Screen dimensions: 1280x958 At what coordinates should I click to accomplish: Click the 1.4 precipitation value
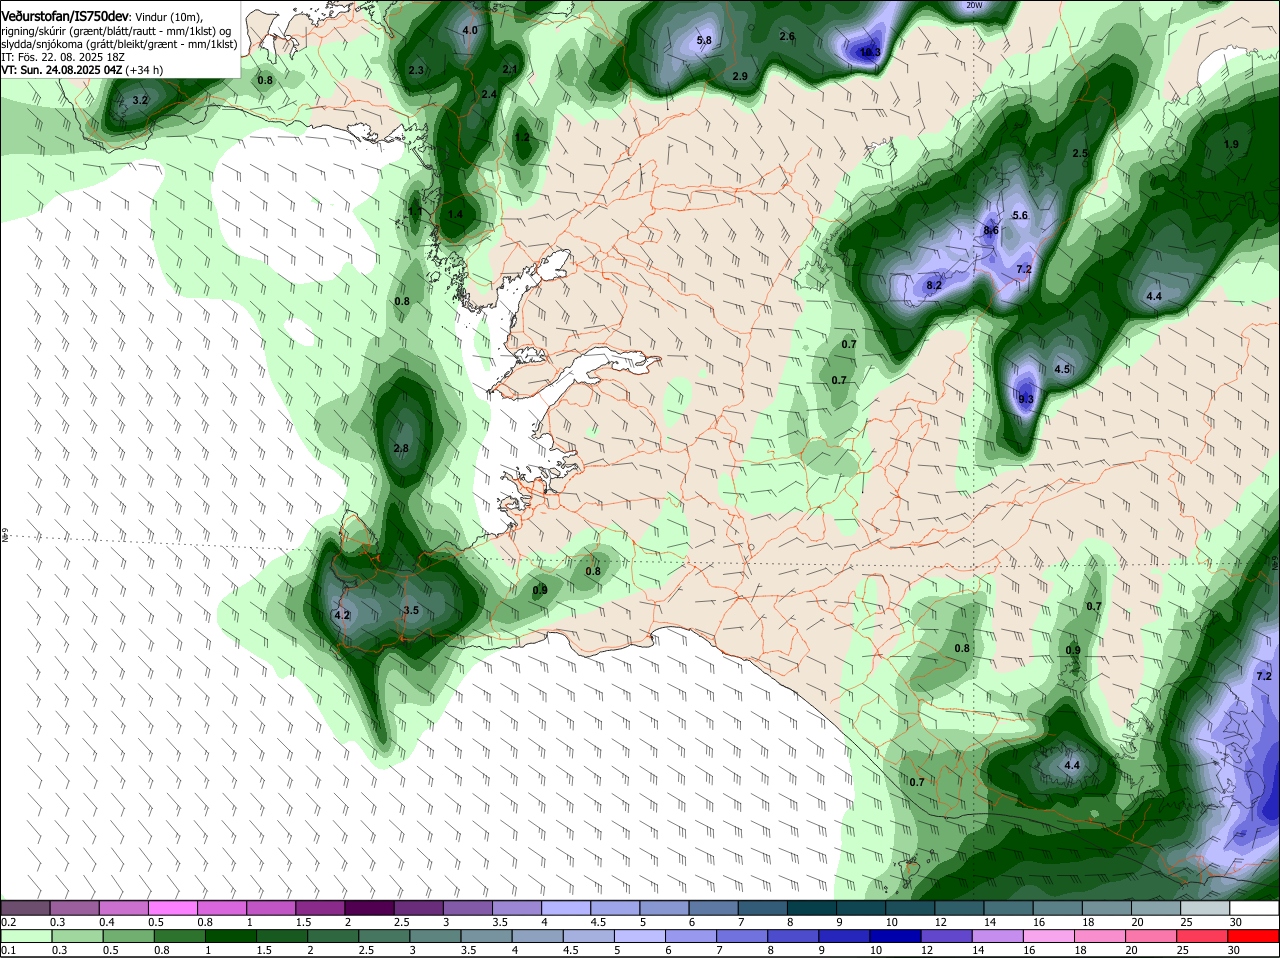[456, 214]
